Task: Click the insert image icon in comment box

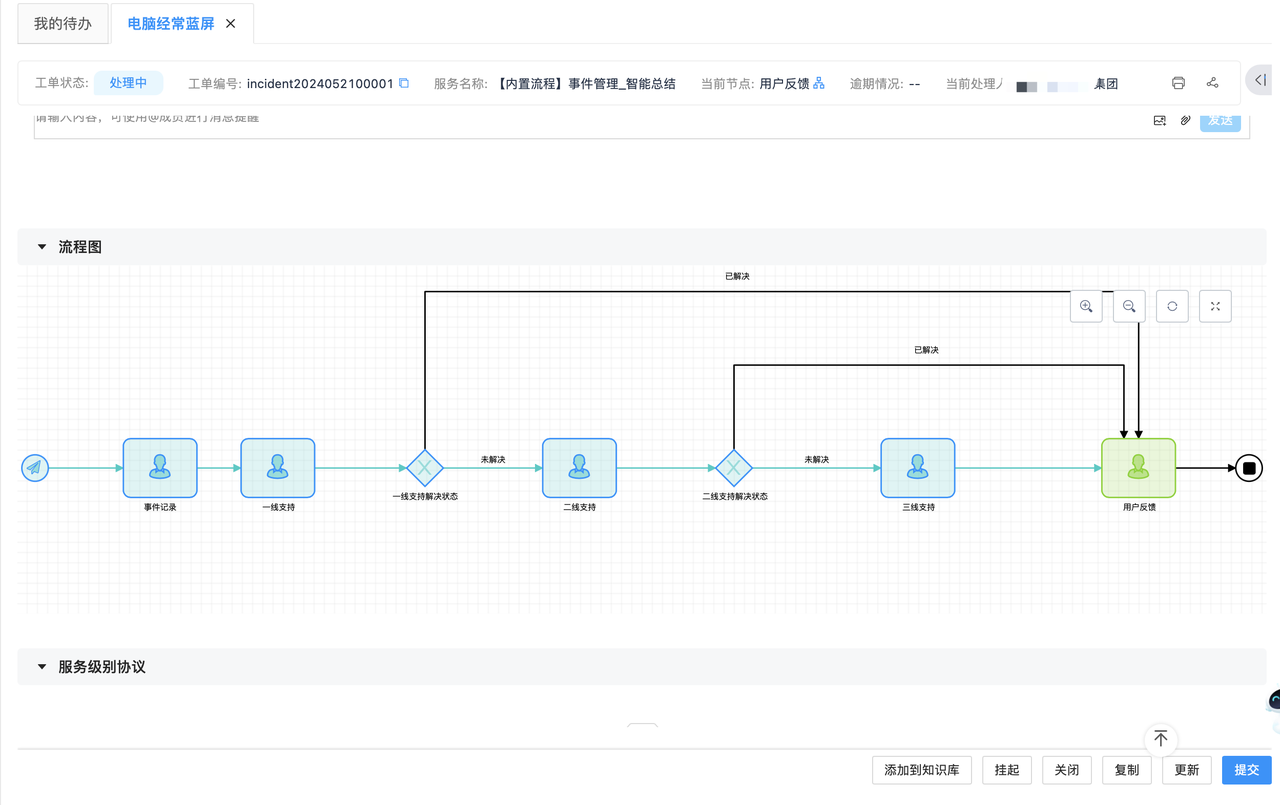Action: [1159, 120]
